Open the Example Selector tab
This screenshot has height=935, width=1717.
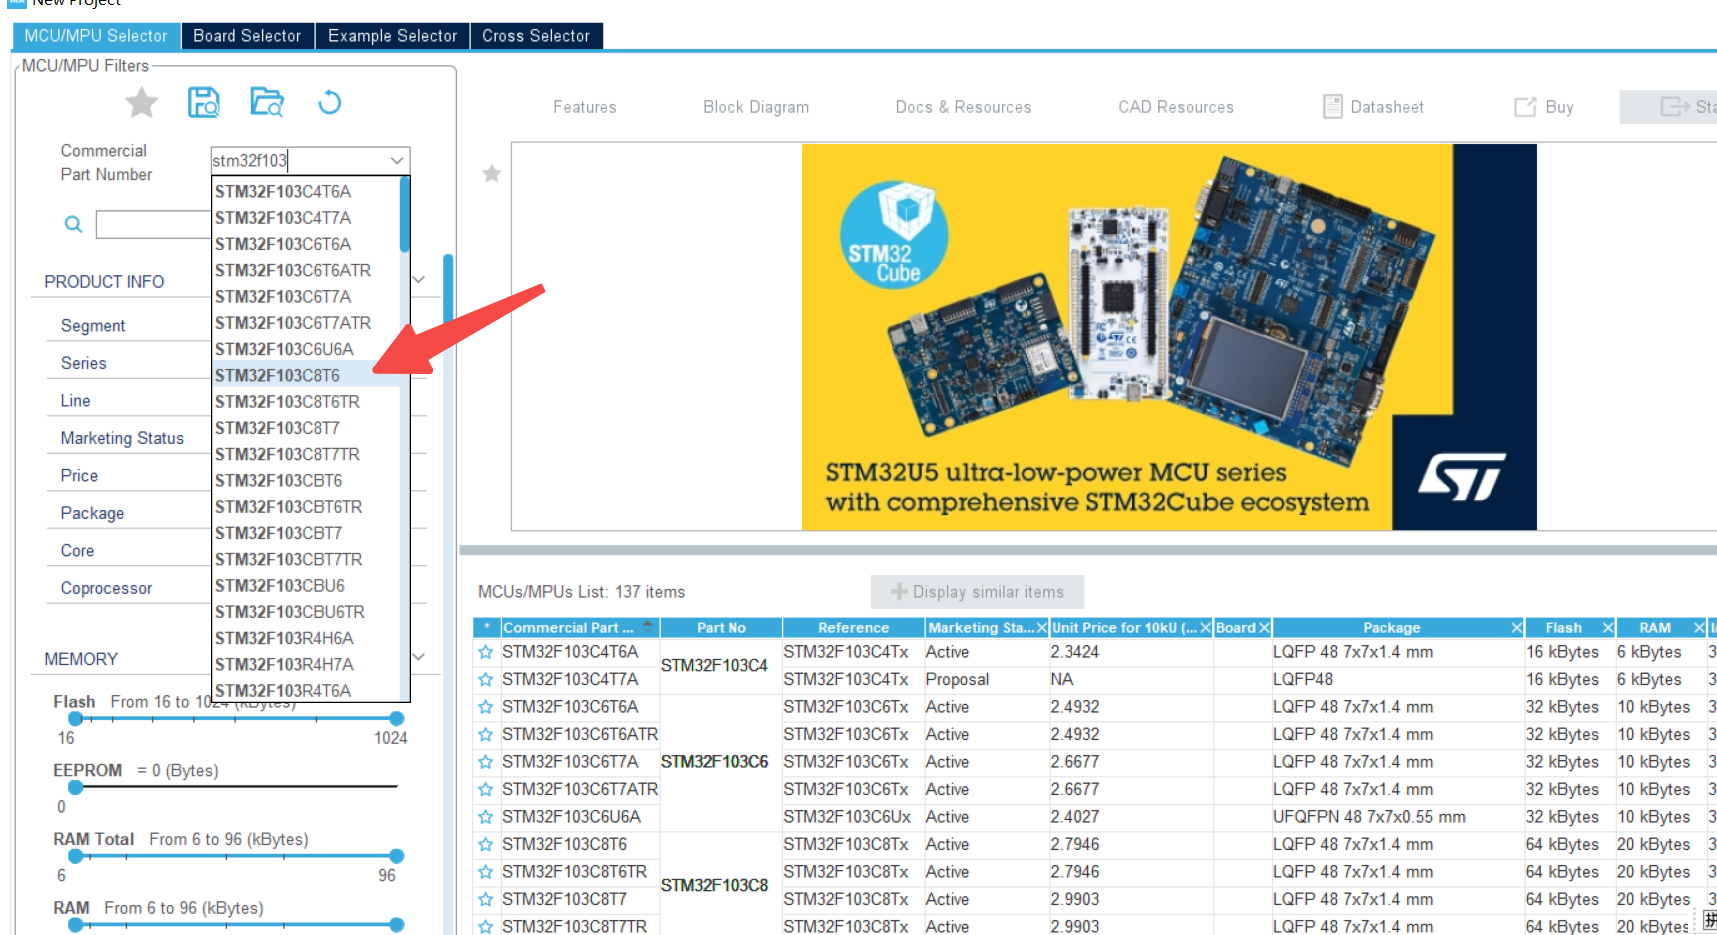point(393,36)
